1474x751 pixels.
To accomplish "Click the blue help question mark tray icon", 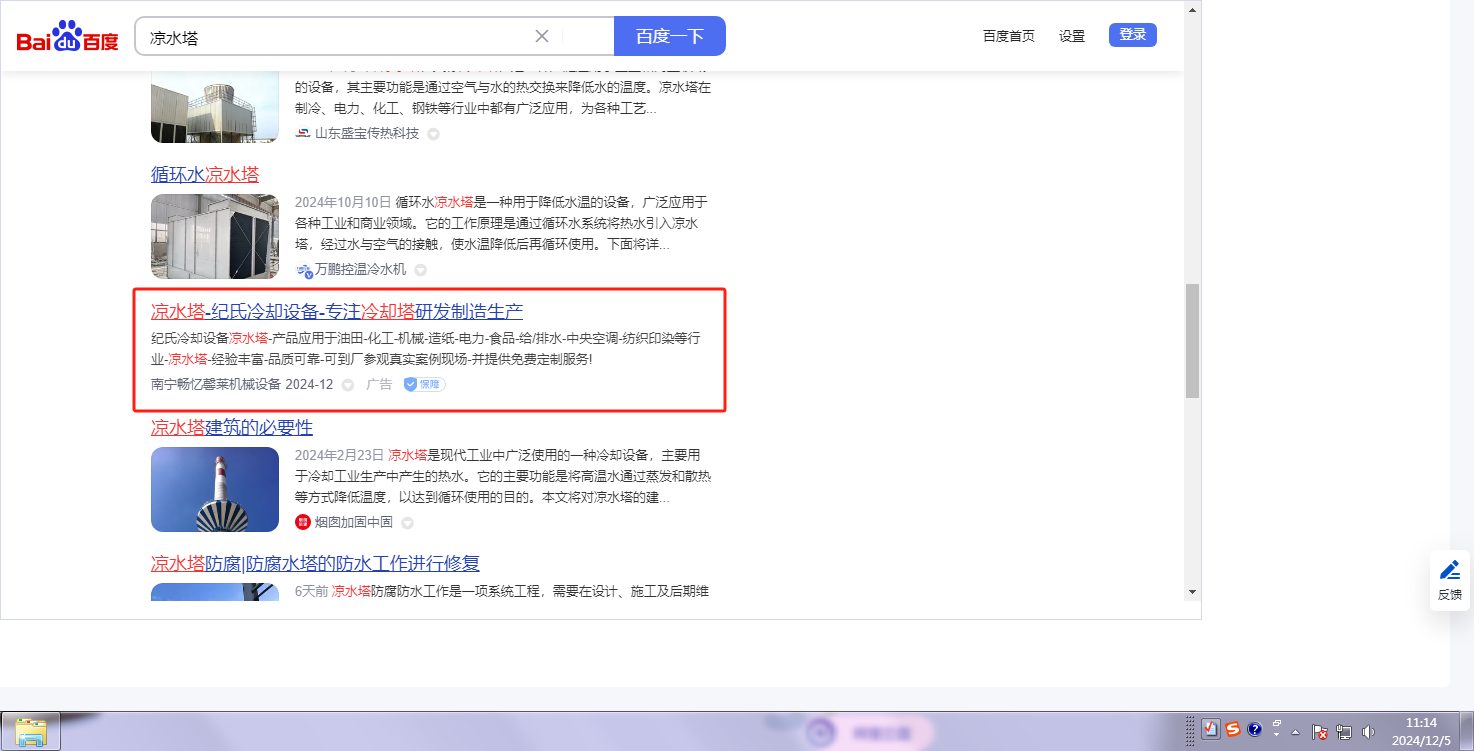I will point(1255,729).
